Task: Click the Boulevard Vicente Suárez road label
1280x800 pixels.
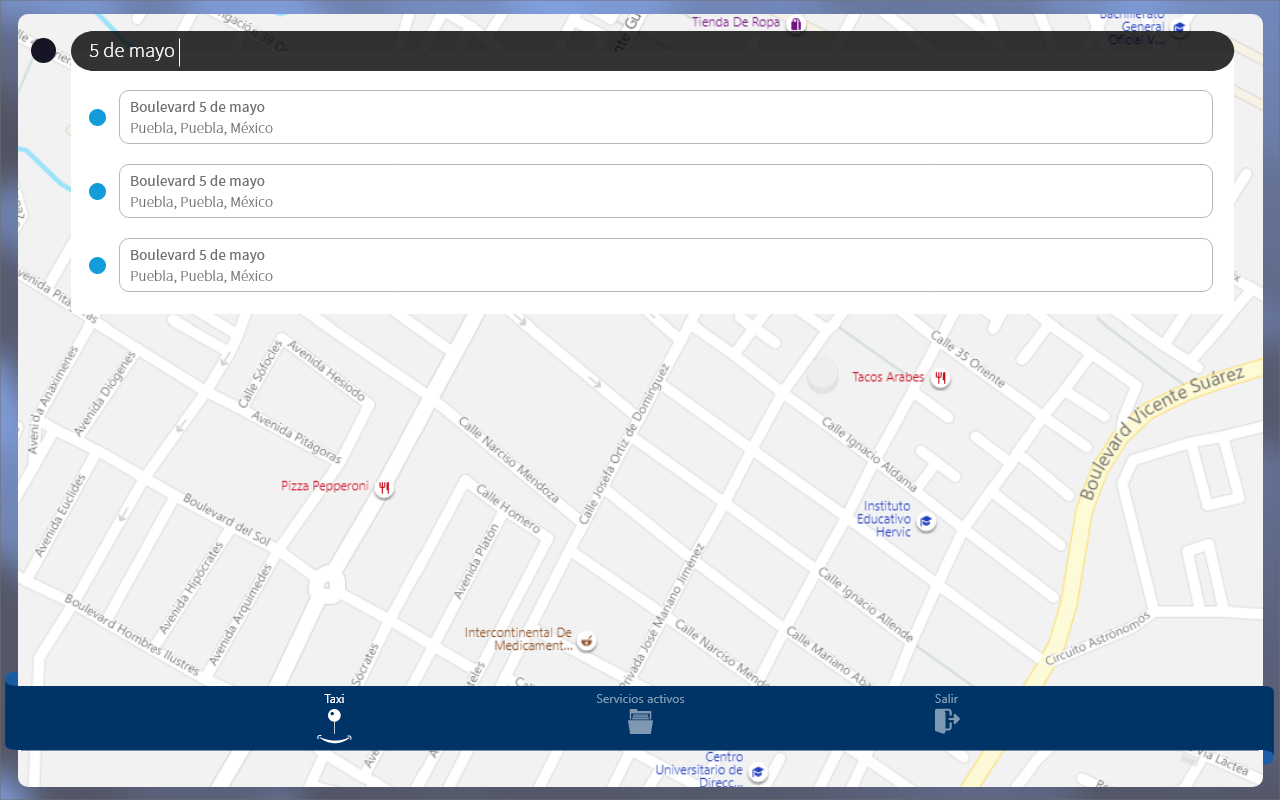Action: click(1160, 432)
